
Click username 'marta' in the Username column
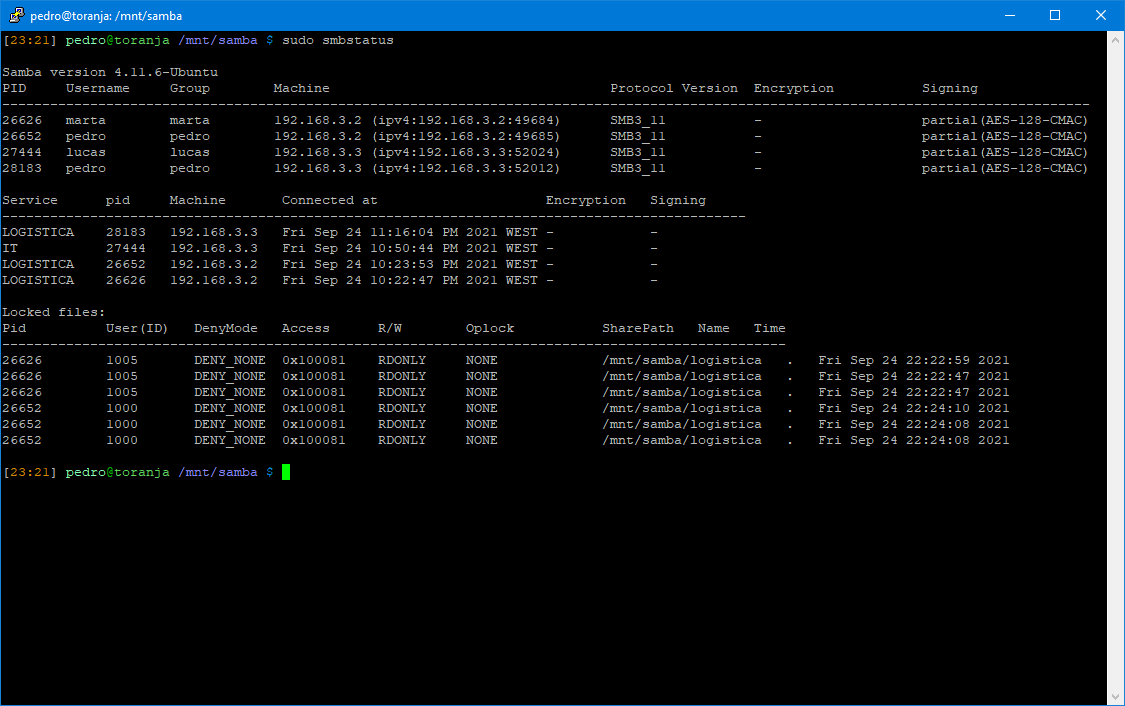(x=86, y=120)
